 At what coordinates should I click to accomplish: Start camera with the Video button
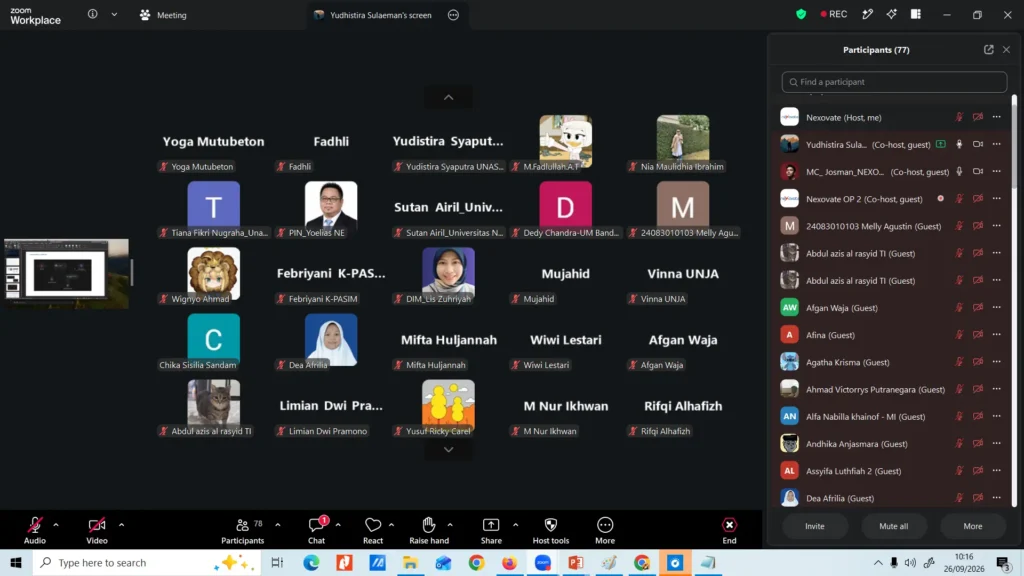[97, 530]
